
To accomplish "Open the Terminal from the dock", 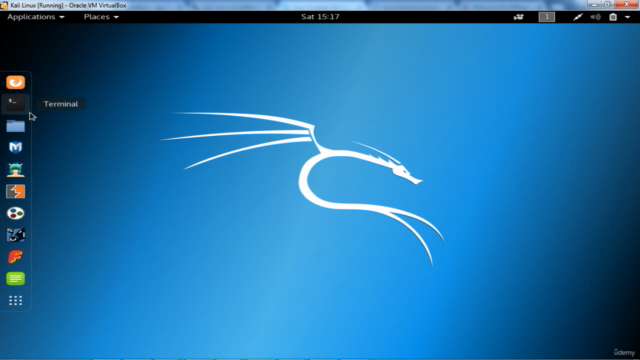I will pyautogui.click(x=16, y=104).
